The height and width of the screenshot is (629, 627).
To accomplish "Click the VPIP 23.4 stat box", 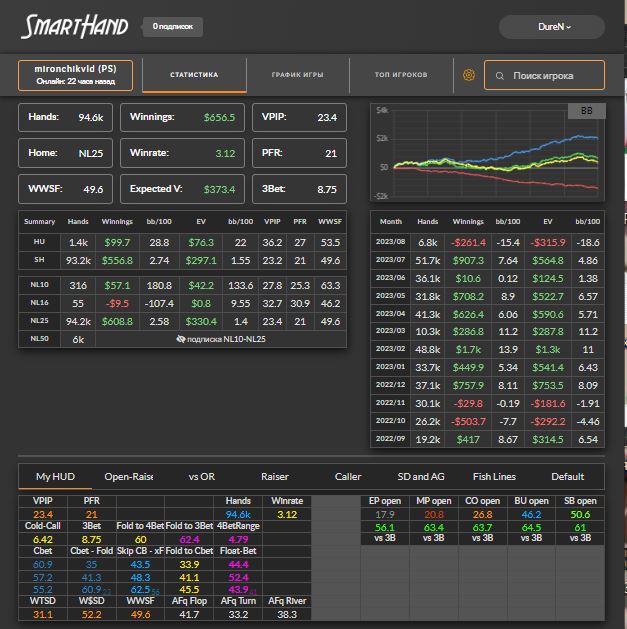I will click(299, 117).
